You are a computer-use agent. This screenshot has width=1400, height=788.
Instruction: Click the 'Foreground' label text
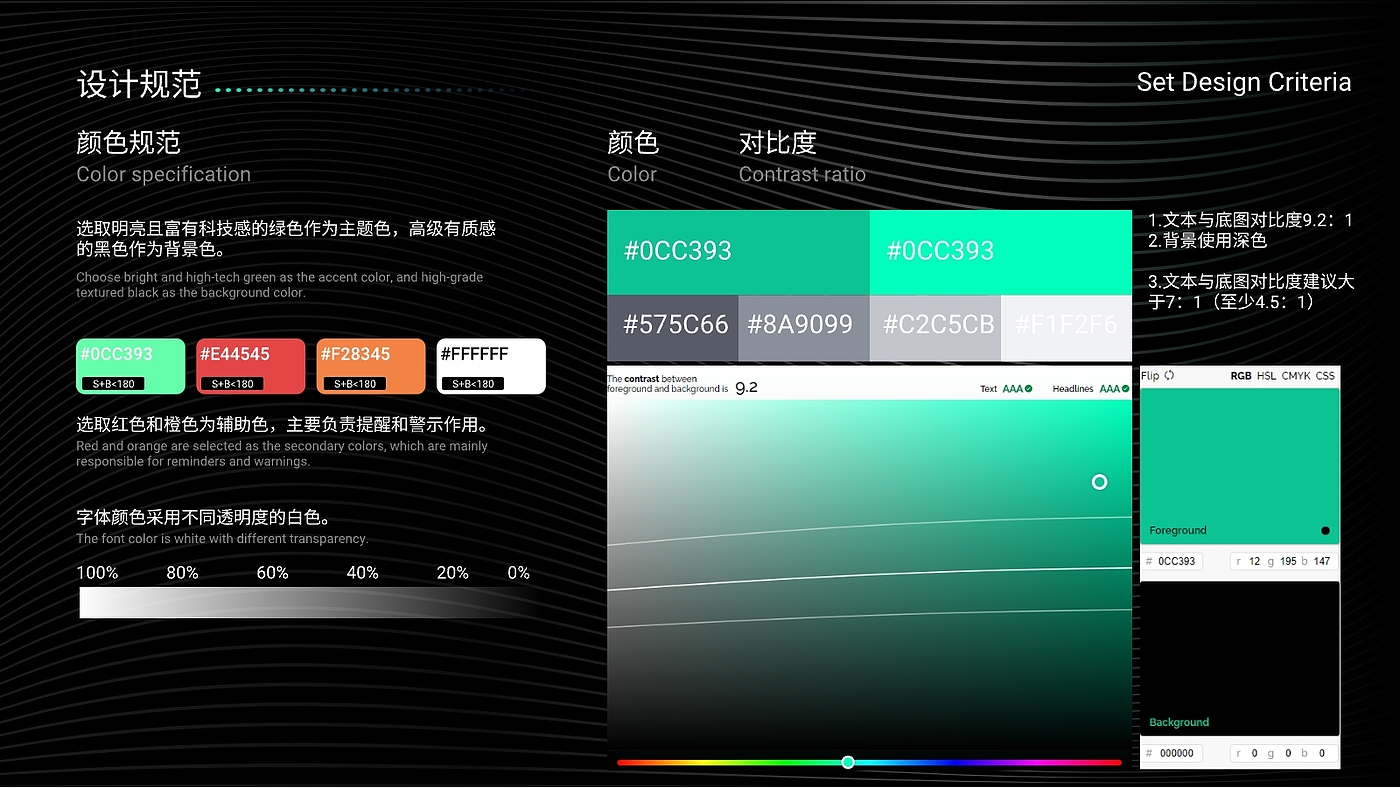1178,530
